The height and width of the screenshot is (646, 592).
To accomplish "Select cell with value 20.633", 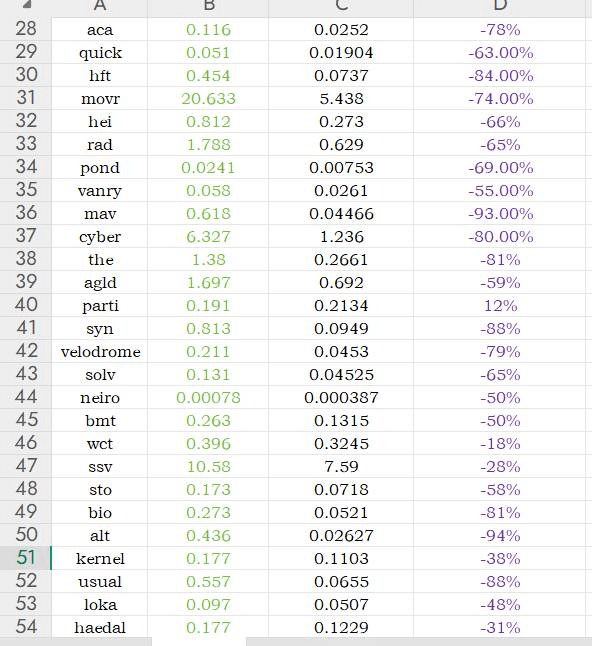I will click(208, 98).
